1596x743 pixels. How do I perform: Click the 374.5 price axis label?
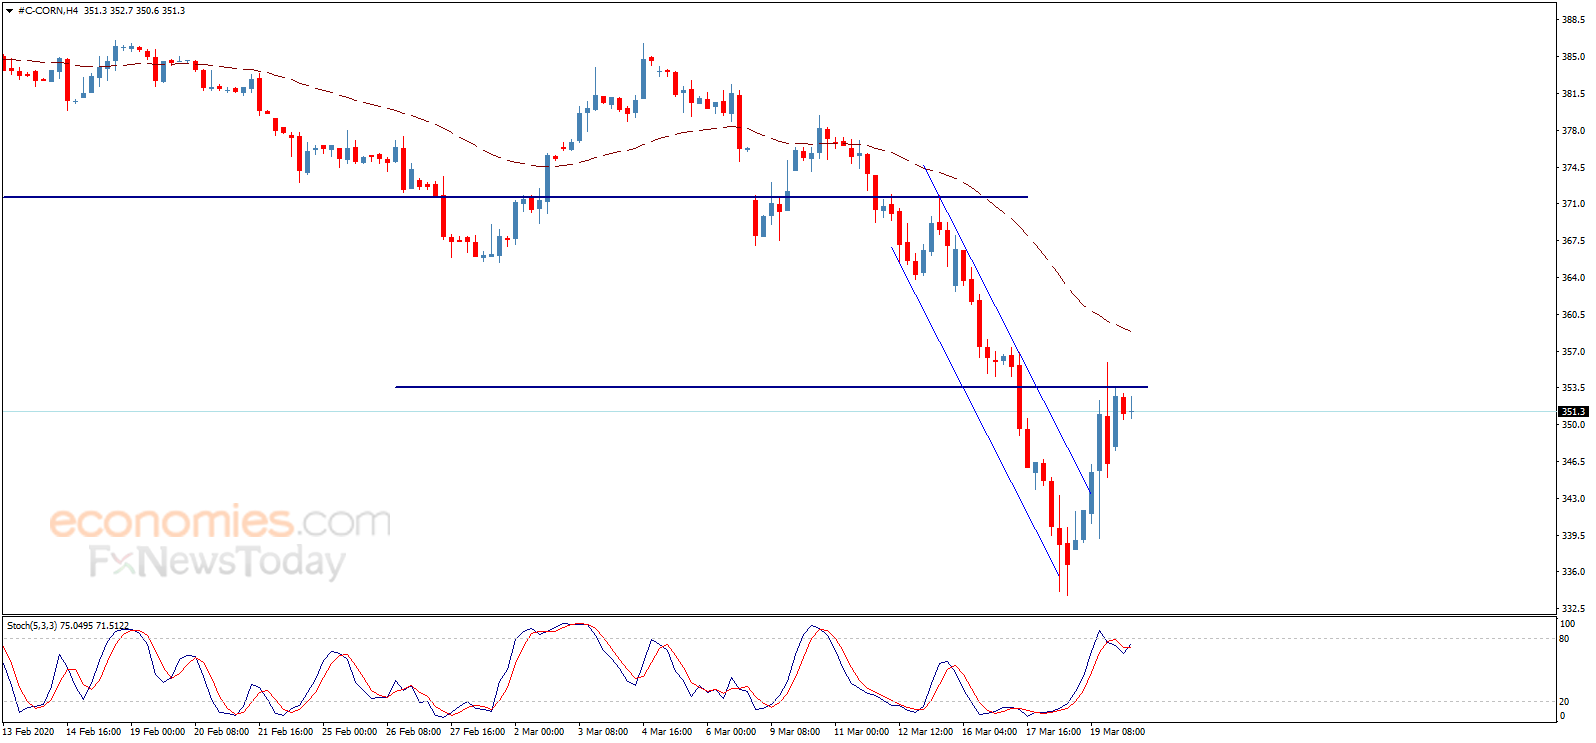tap(1573, 168)
